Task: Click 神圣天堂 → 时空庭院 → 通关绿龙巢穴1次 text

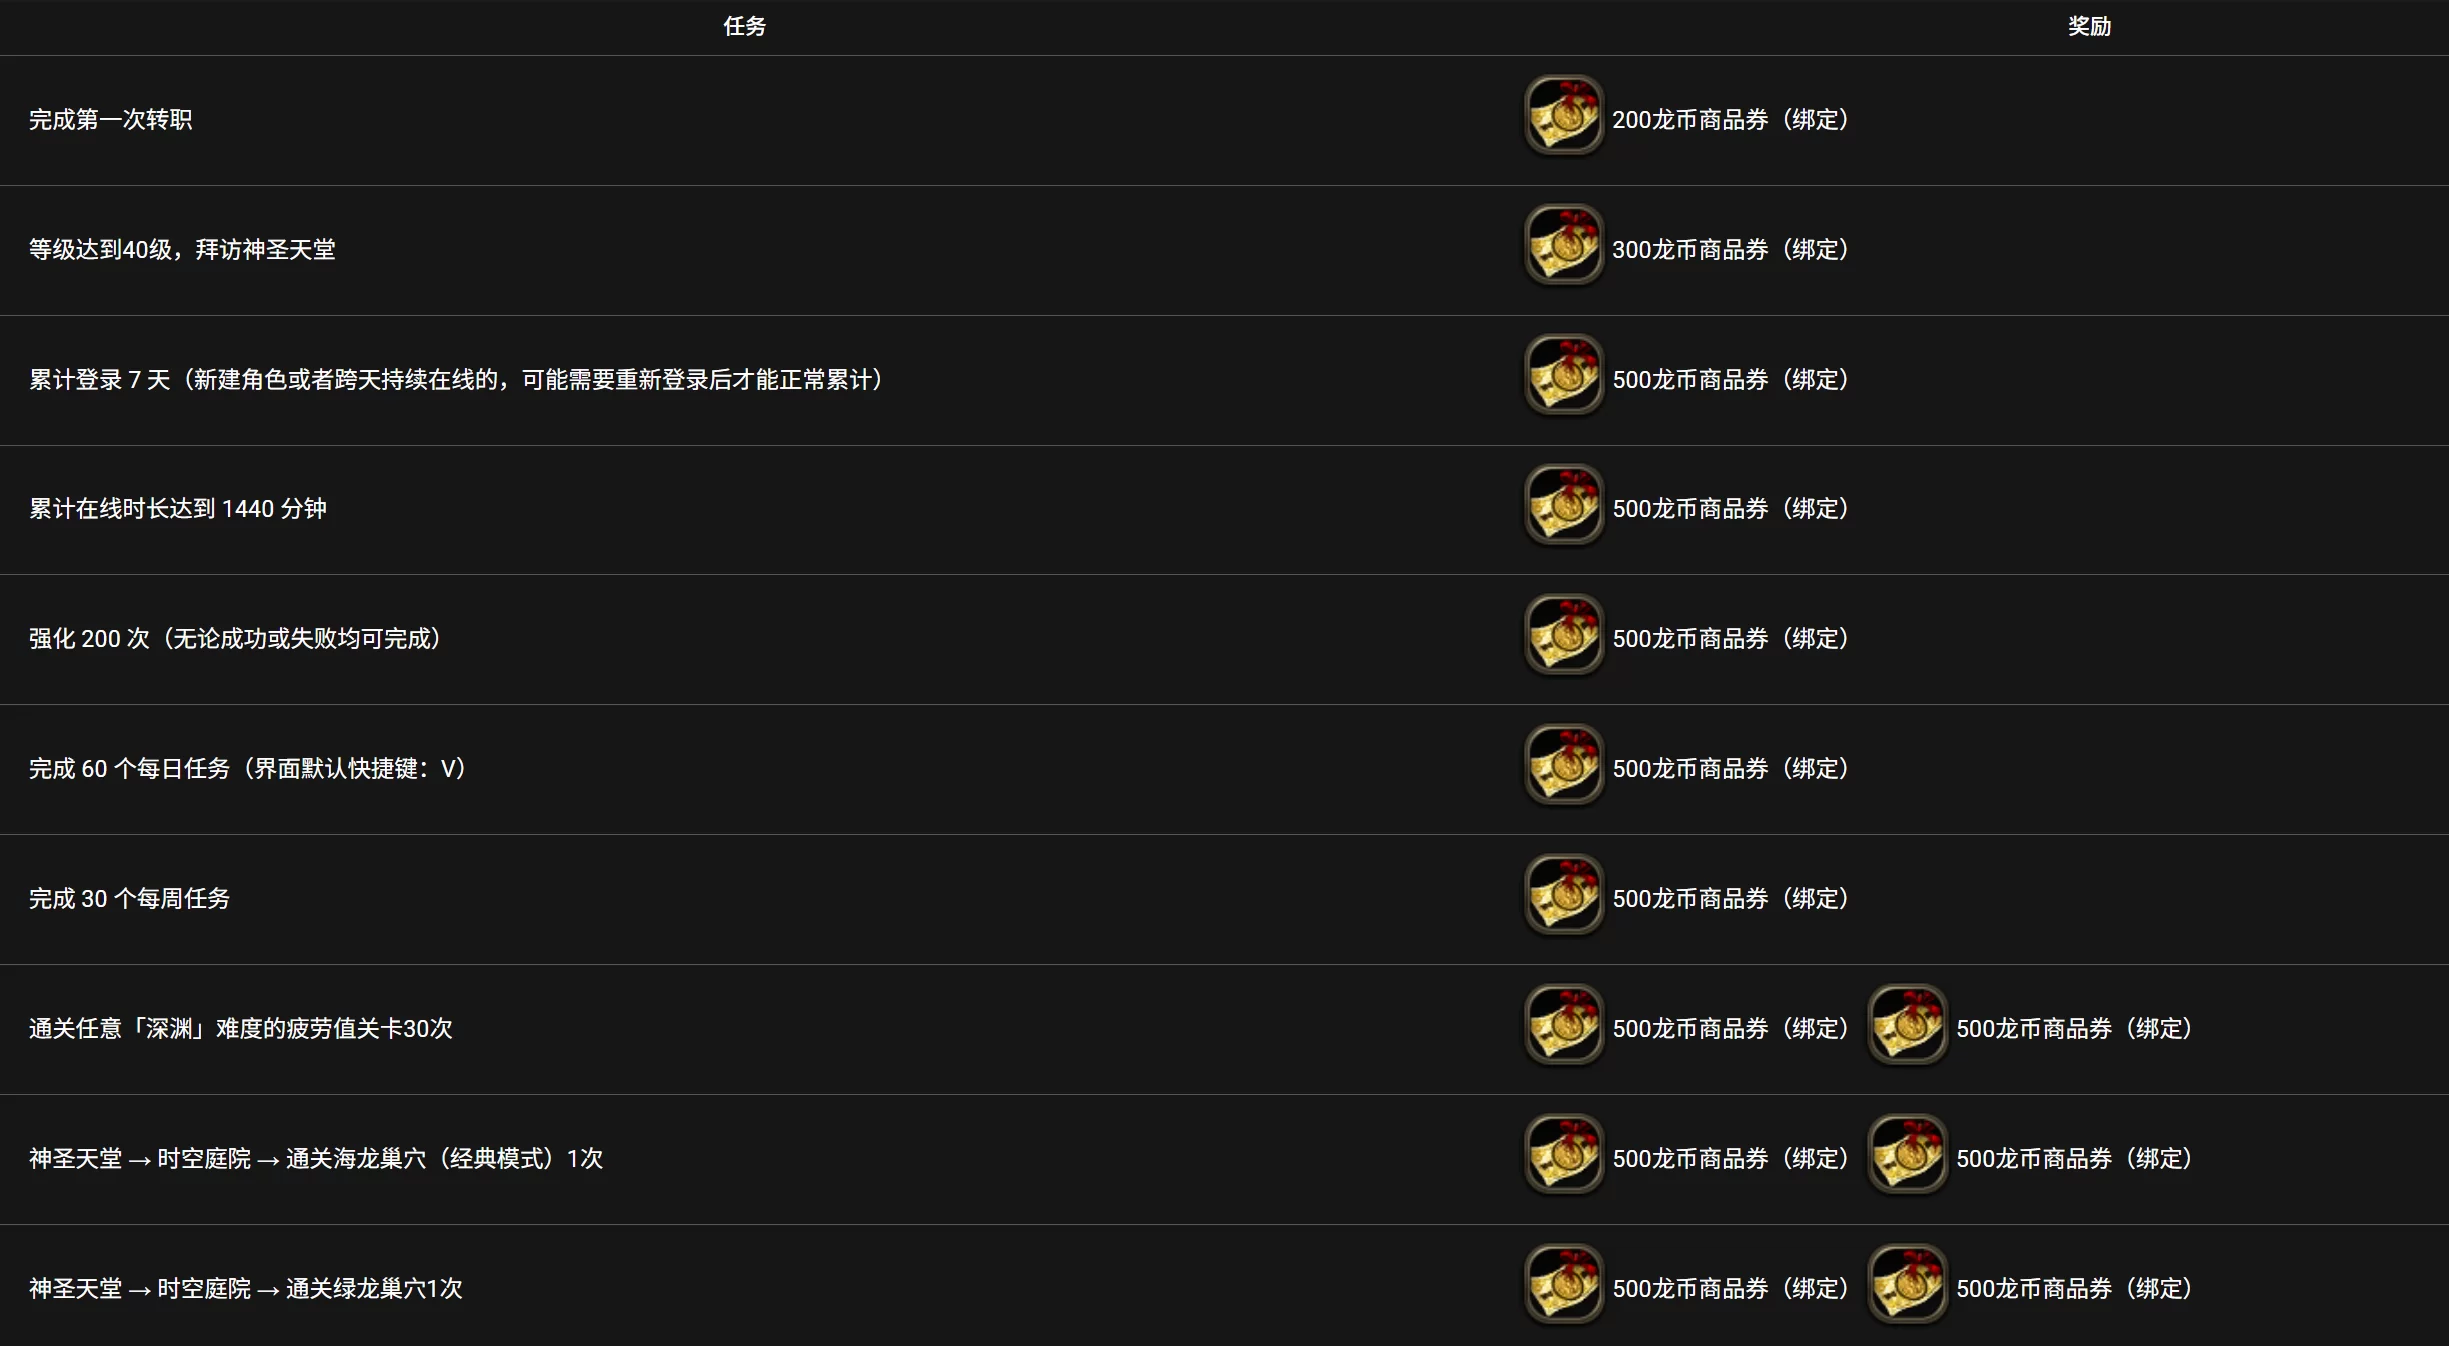Action: pos(246,1289)
